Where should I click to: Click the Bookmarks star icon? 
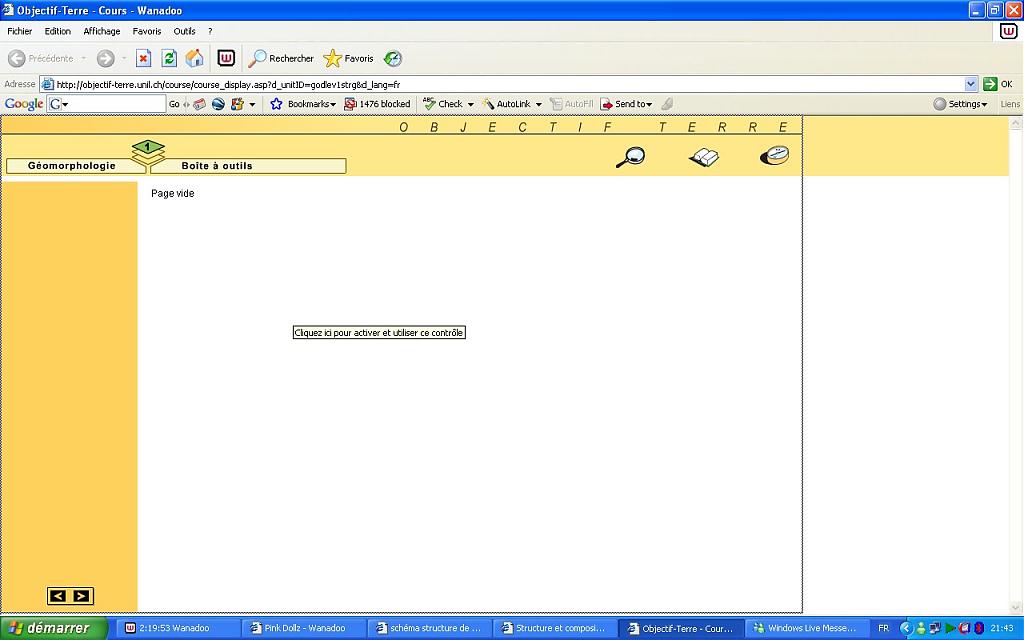point(276,104)
